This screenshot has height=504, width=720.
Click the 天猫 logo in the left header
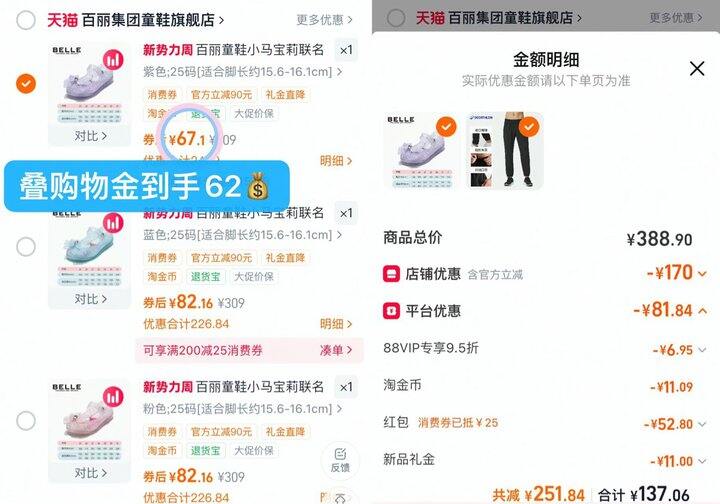point(62,20)
